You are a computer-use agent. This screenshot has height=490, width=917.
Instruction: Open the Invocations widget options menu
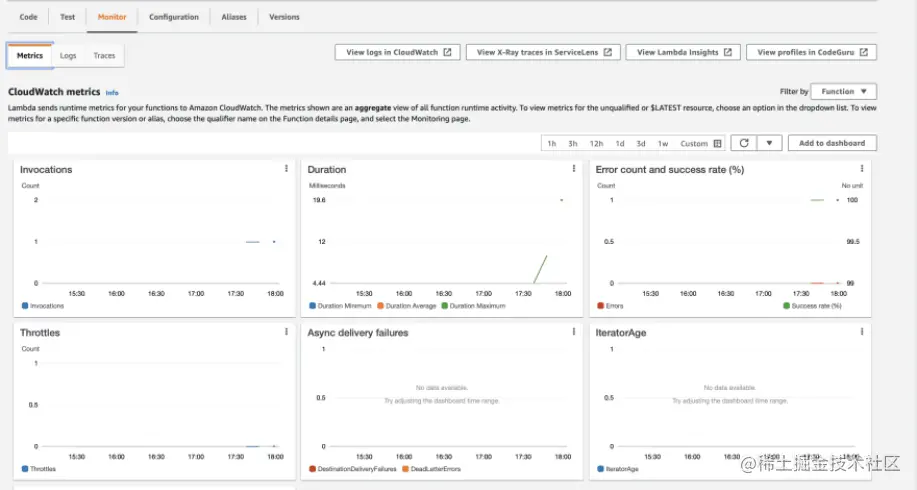pos(286,168)
